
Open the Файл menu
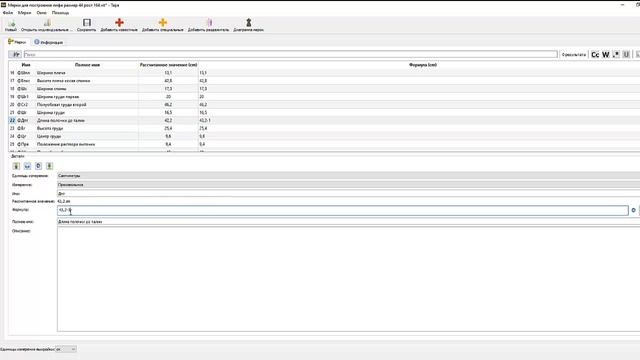click(8, 13)
